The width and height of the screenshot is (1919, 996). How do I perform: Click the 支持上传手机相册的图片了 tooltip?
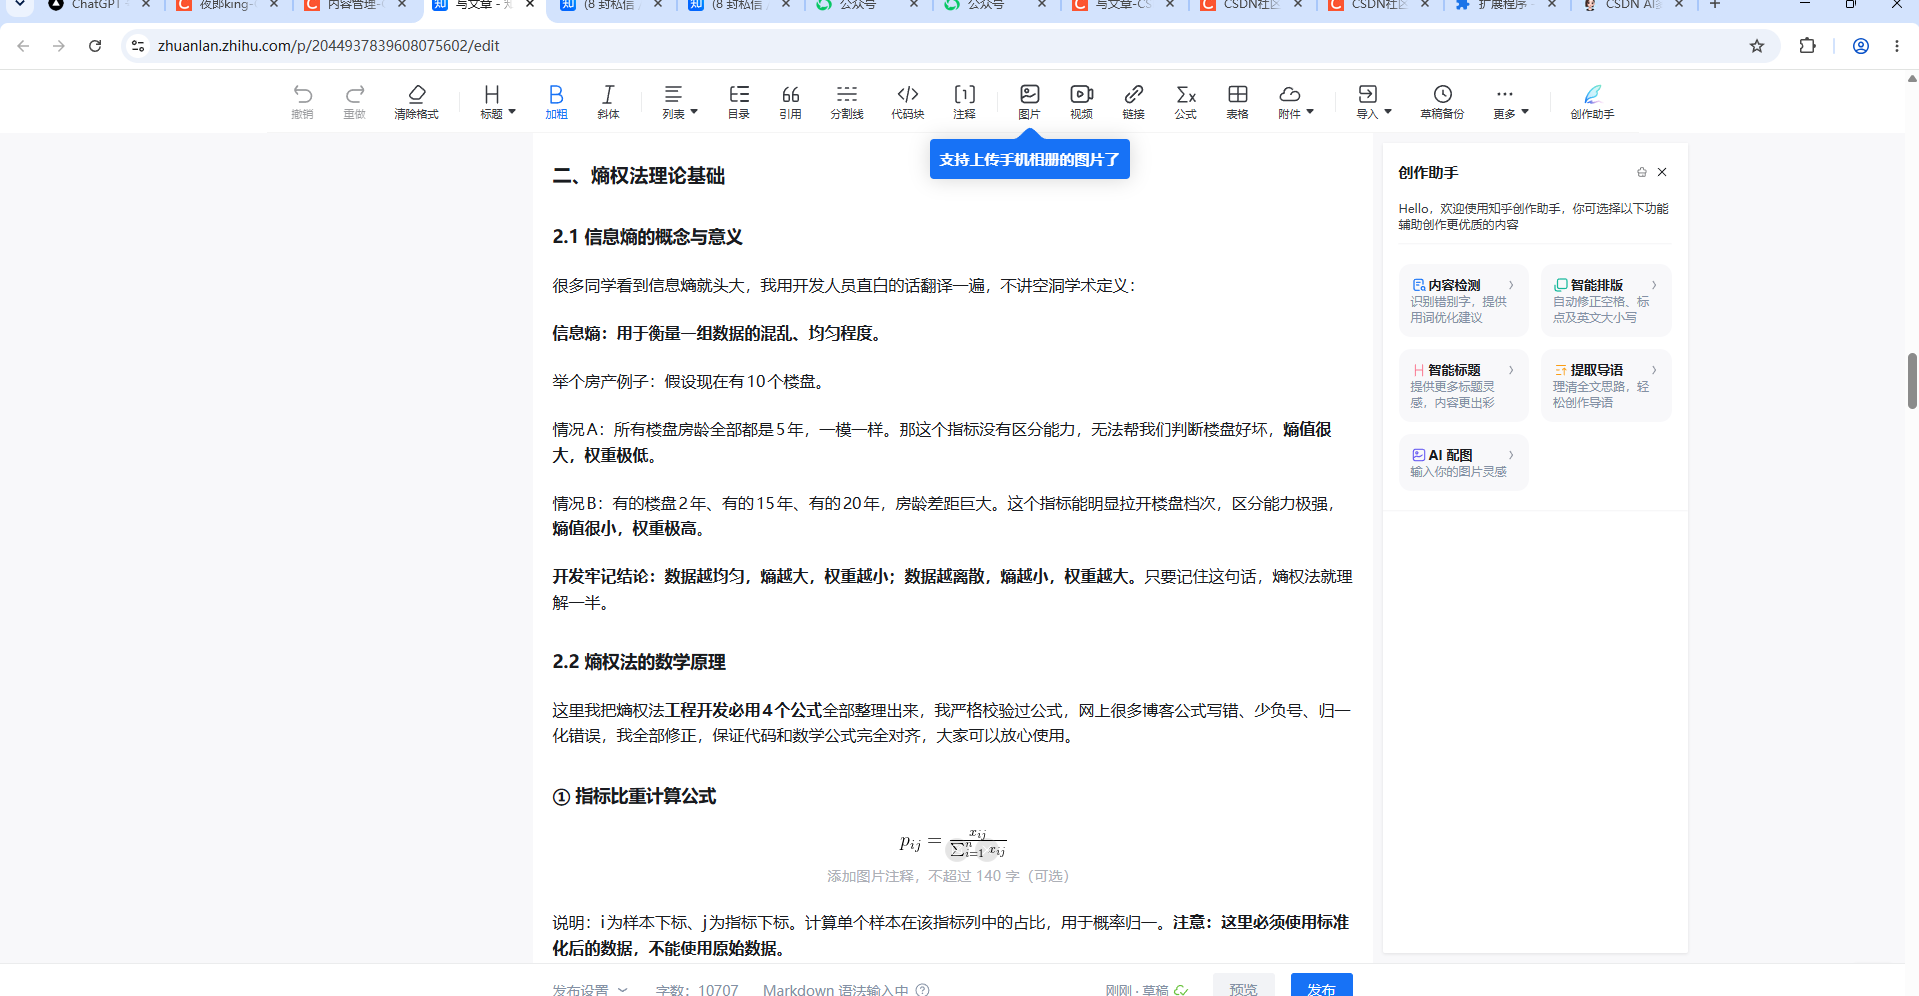point(1029,160)
